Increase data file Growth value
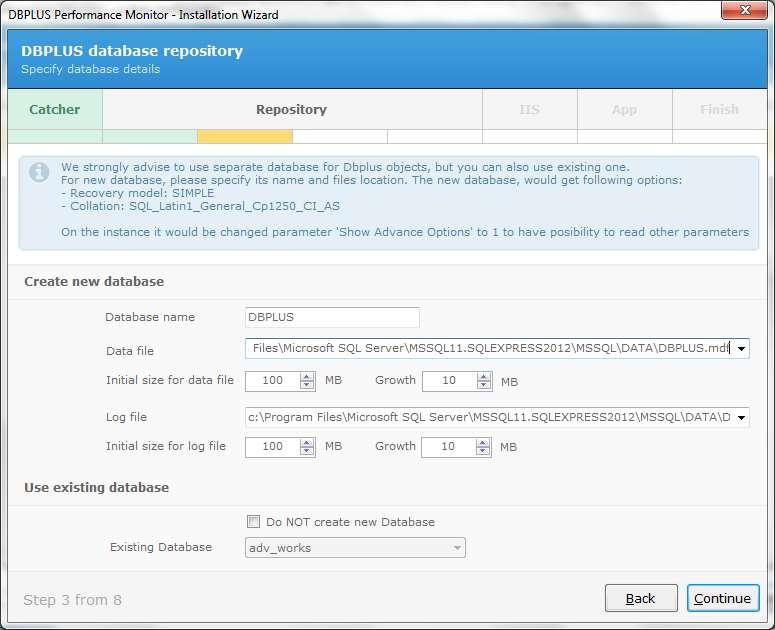The height and width of the screenshot is (630, 775). click(x=484, y=377)
